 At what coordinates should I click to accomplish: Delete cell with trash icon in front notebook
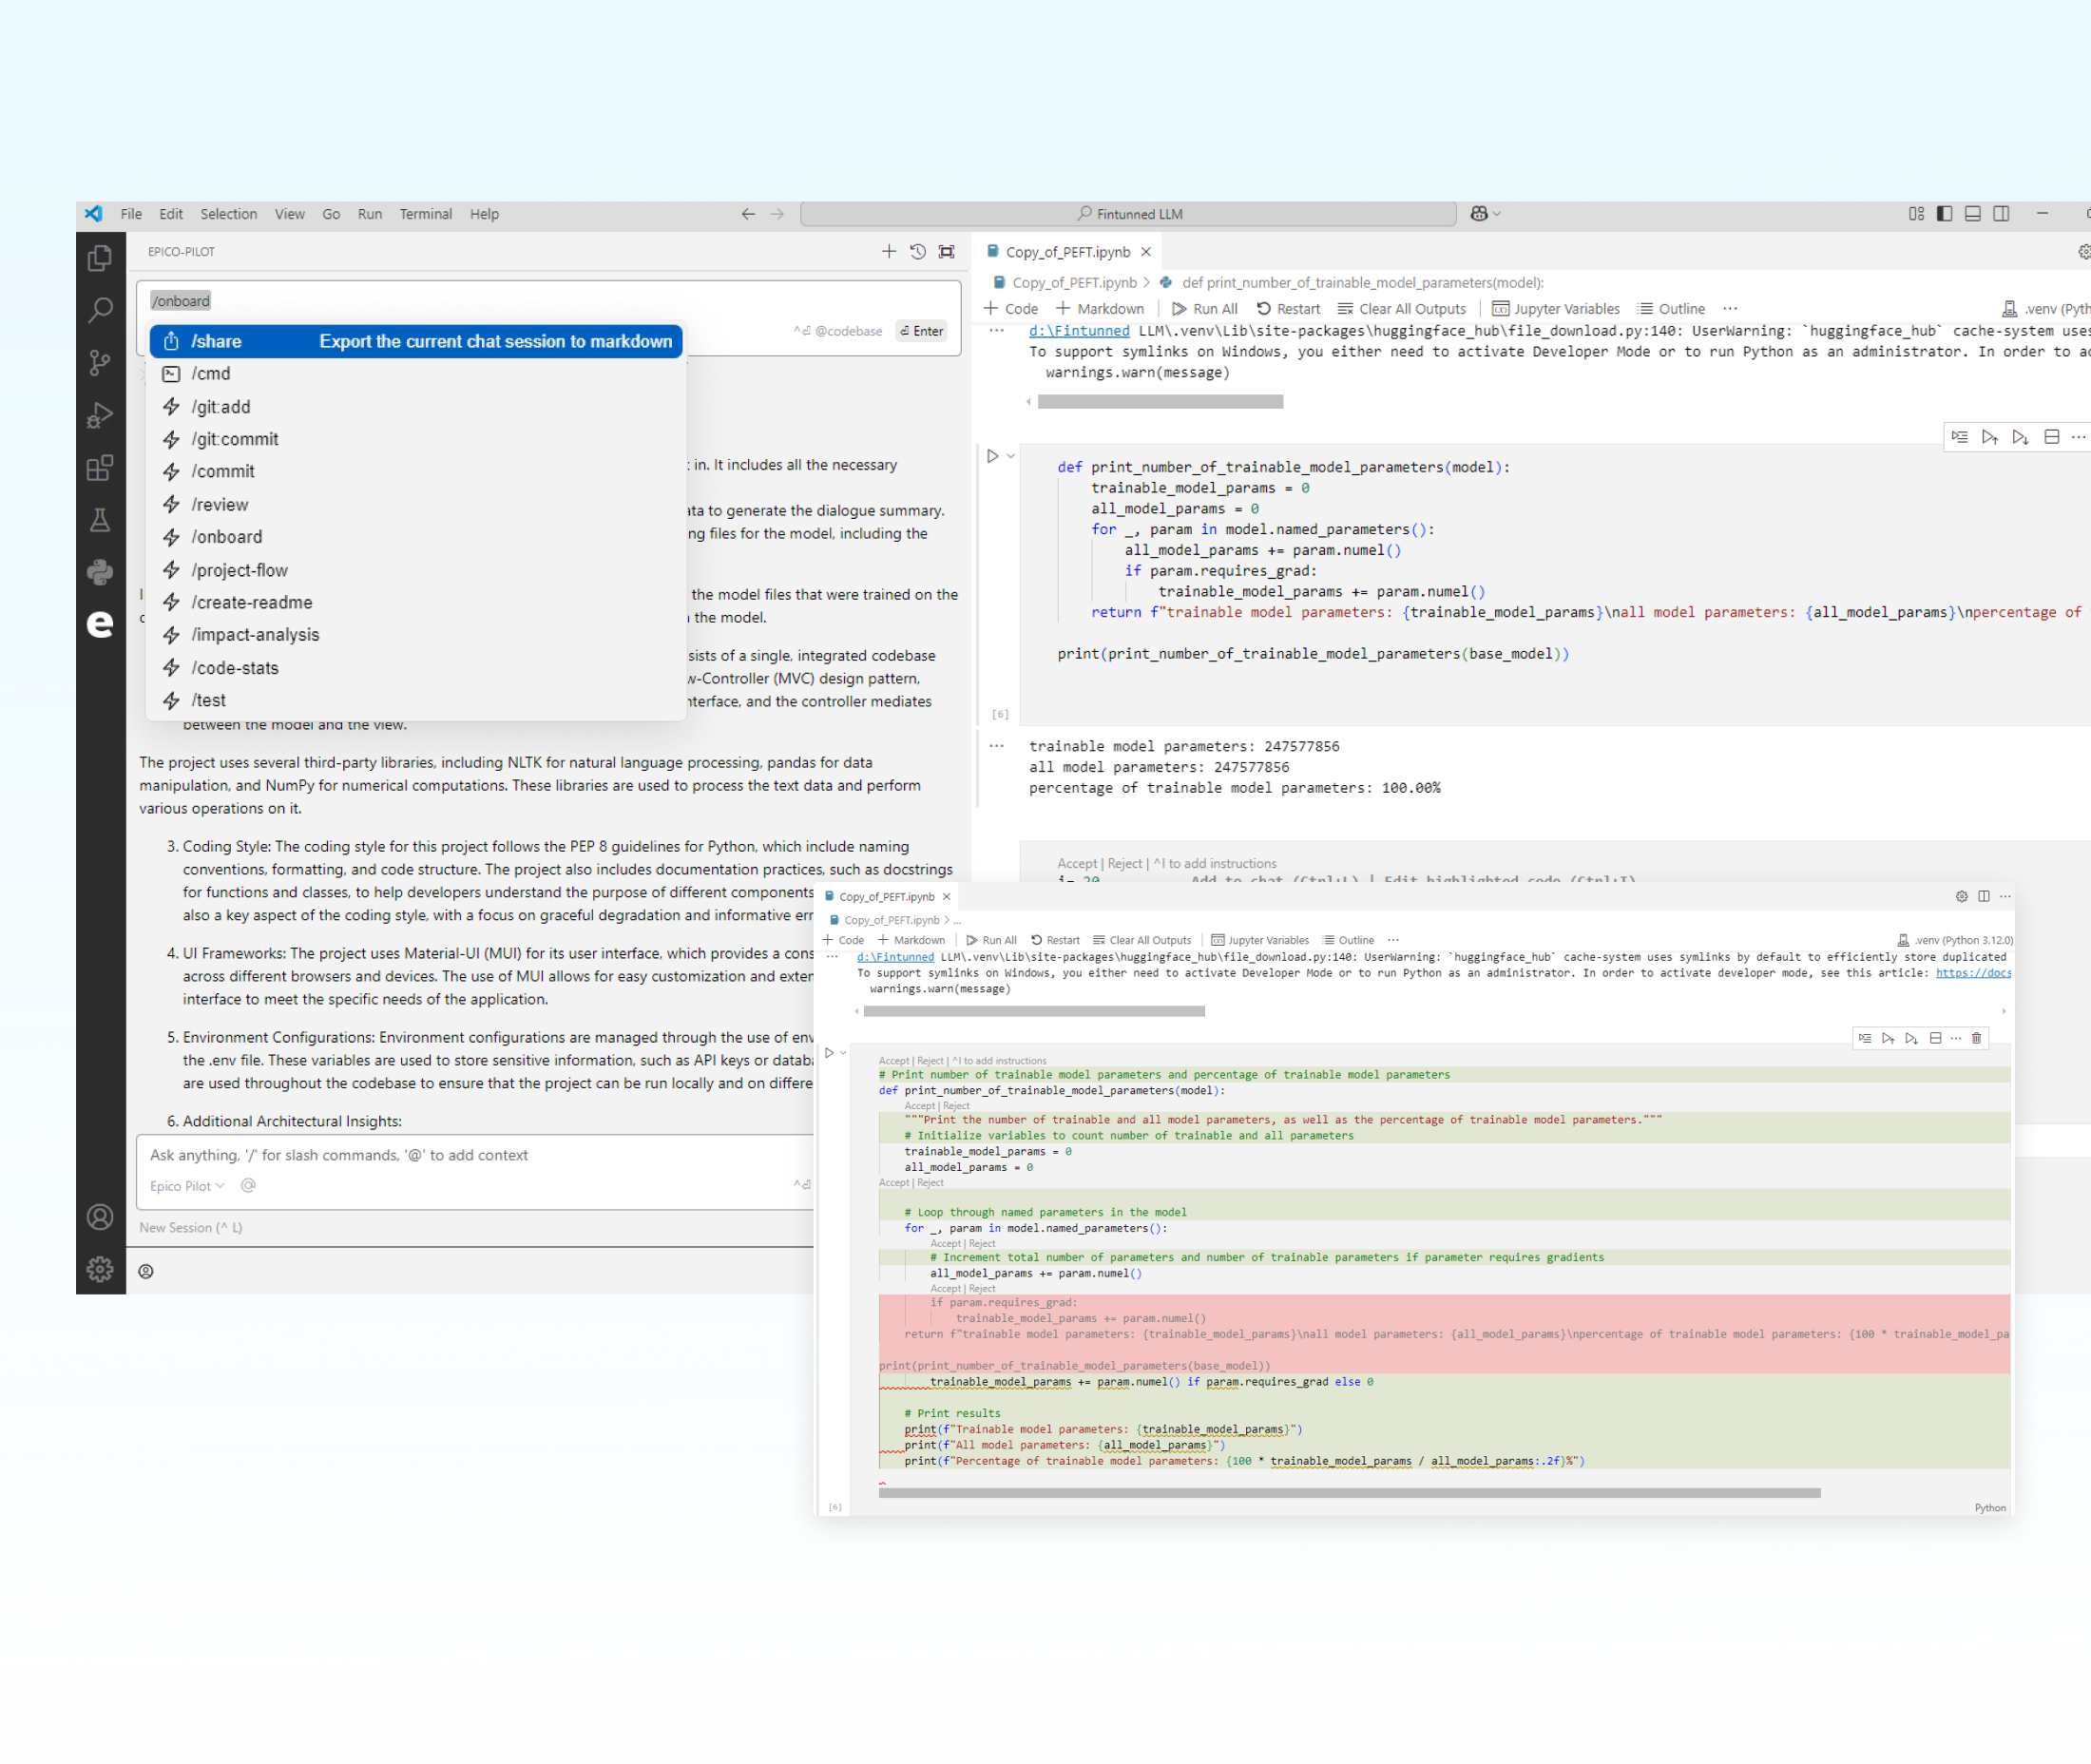1977,1038
